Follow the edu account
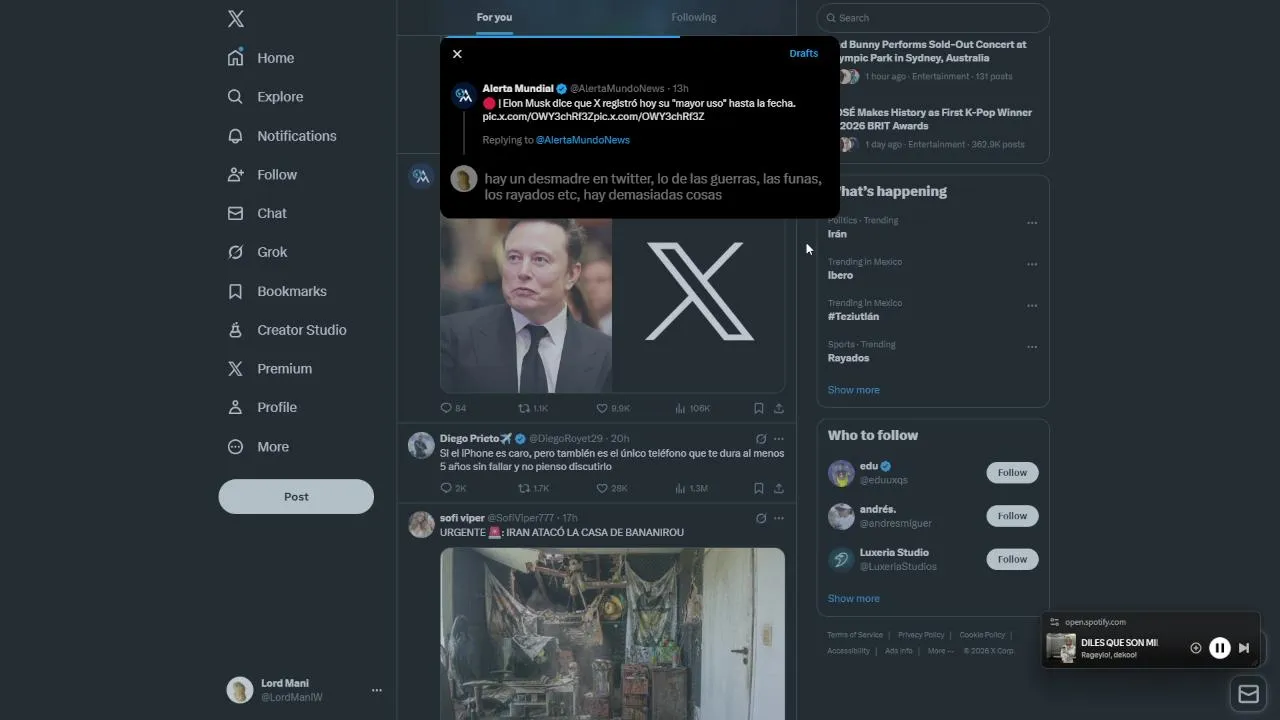The image size is (1280, 720). [x=1012, y=473]
